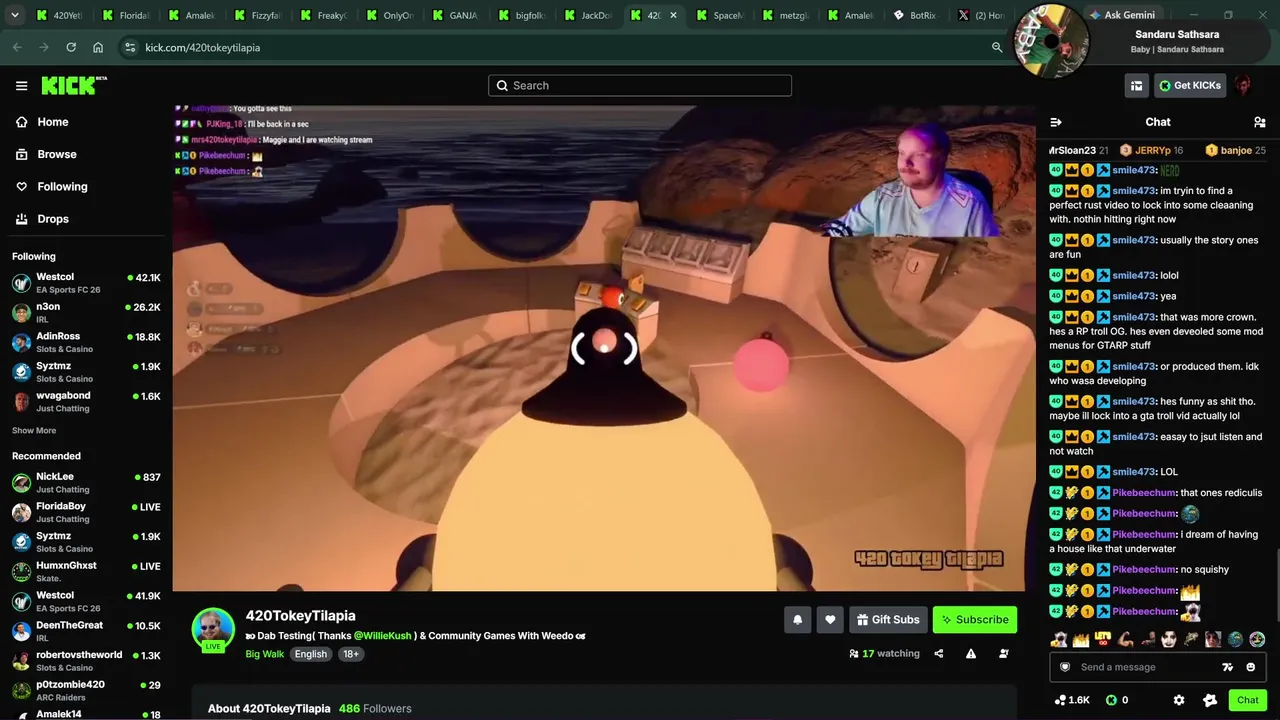1280x720 pixels.
Task: Open the user profile avatar menu
Action: click(x=1243, y=86)
